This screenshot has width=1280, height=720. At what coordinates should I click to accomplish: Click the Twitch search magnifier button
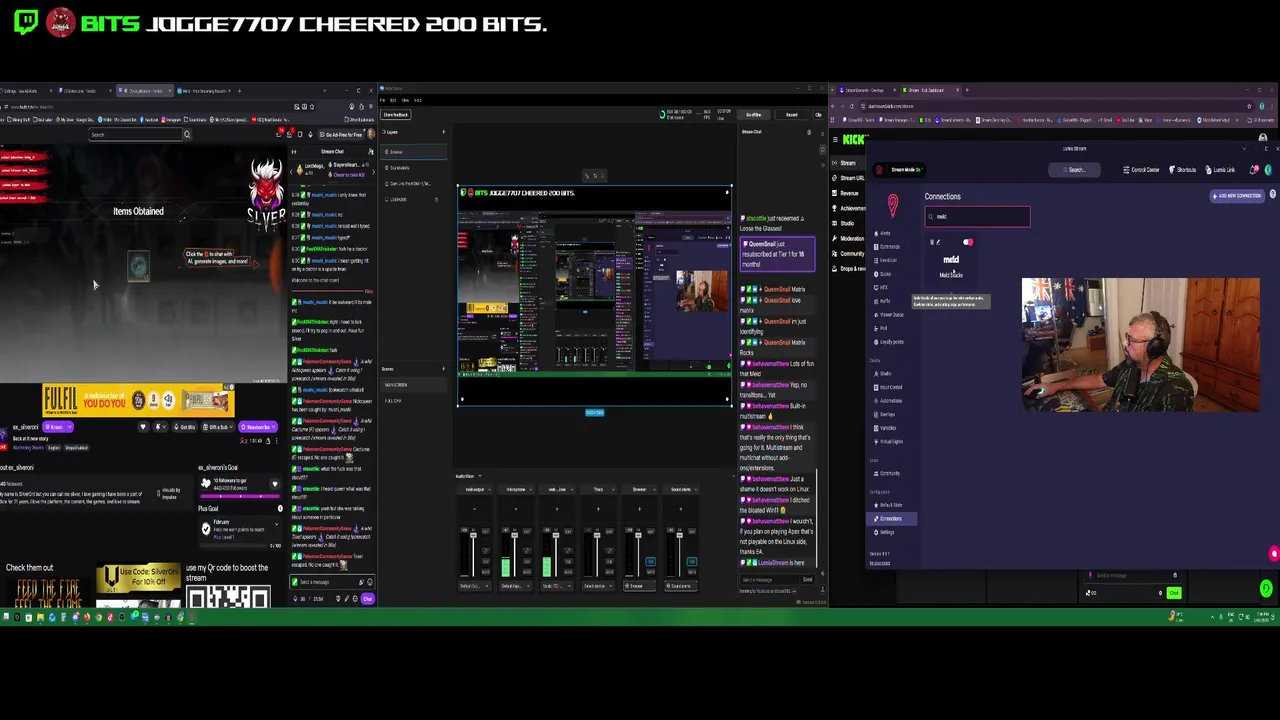click(x=187, y=134)
